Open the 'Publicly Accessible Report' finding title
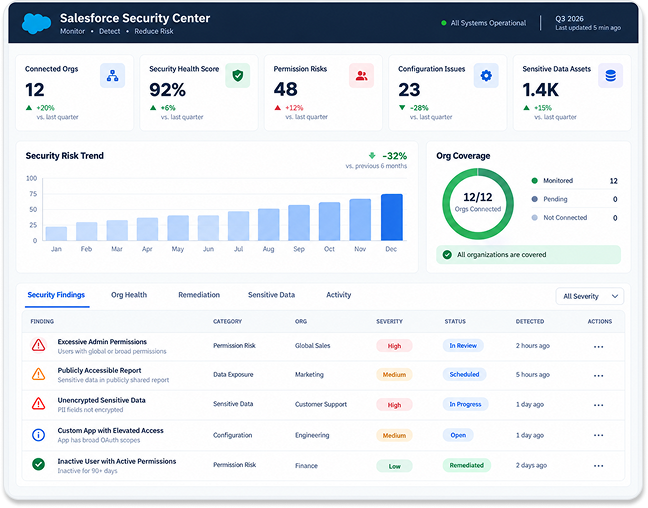The image size is (648, 508). tap(99, 371)
